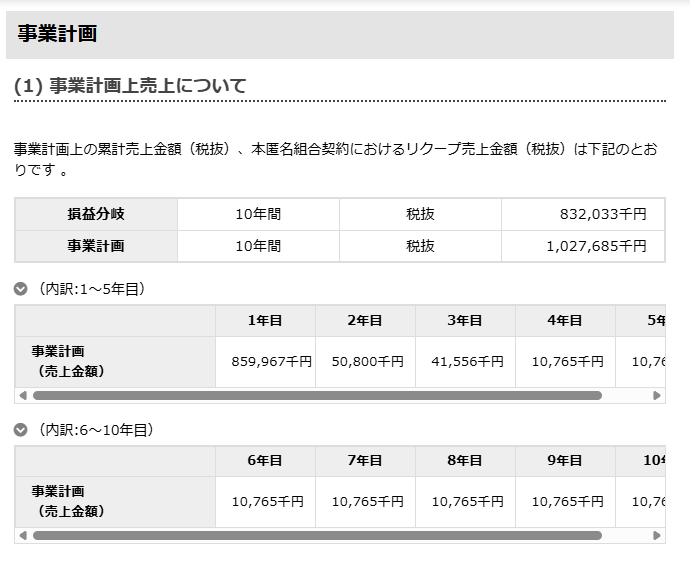Click the 832,033千円 amount cell
Screen dimensions: 690x571
(x=583, y=214)
